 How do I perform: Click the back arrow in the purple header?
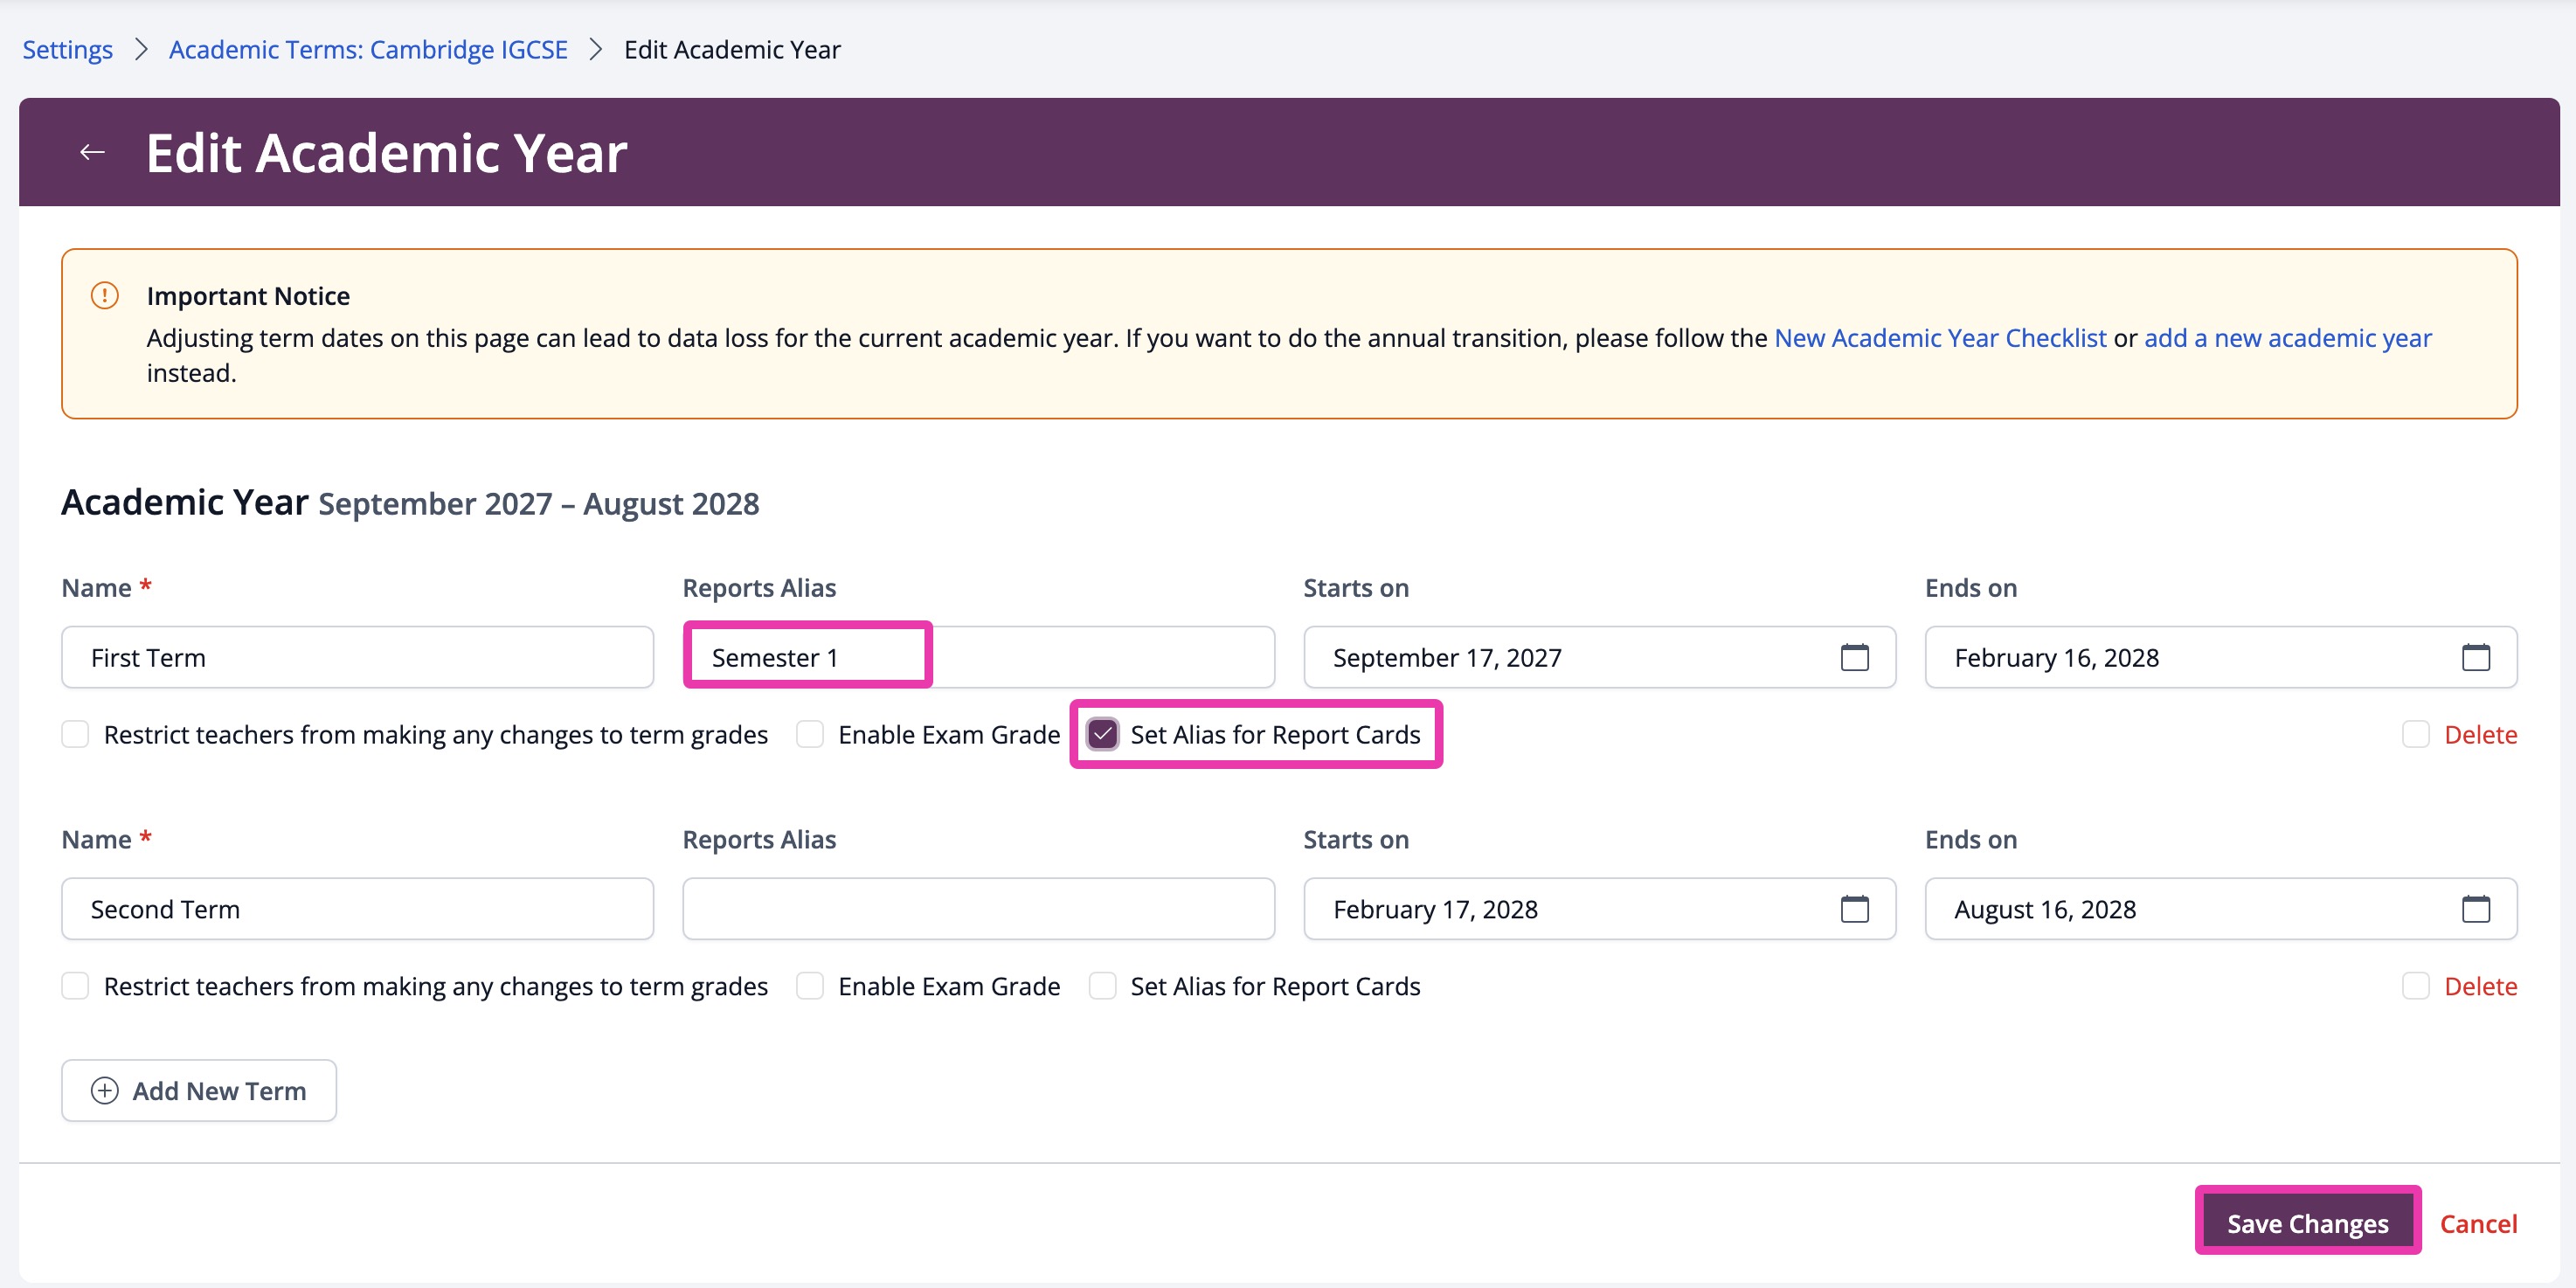91,151
